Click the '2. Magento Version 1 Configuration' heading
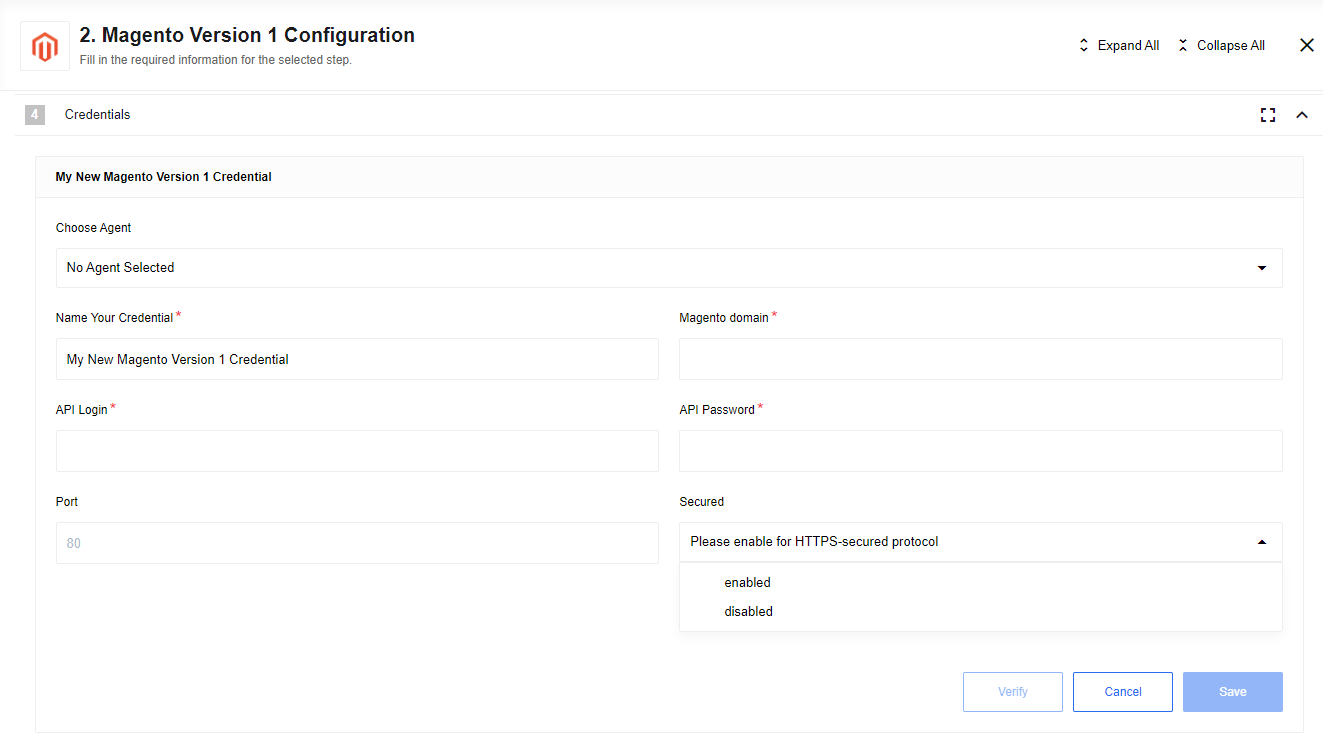 (x=247, y=35)
